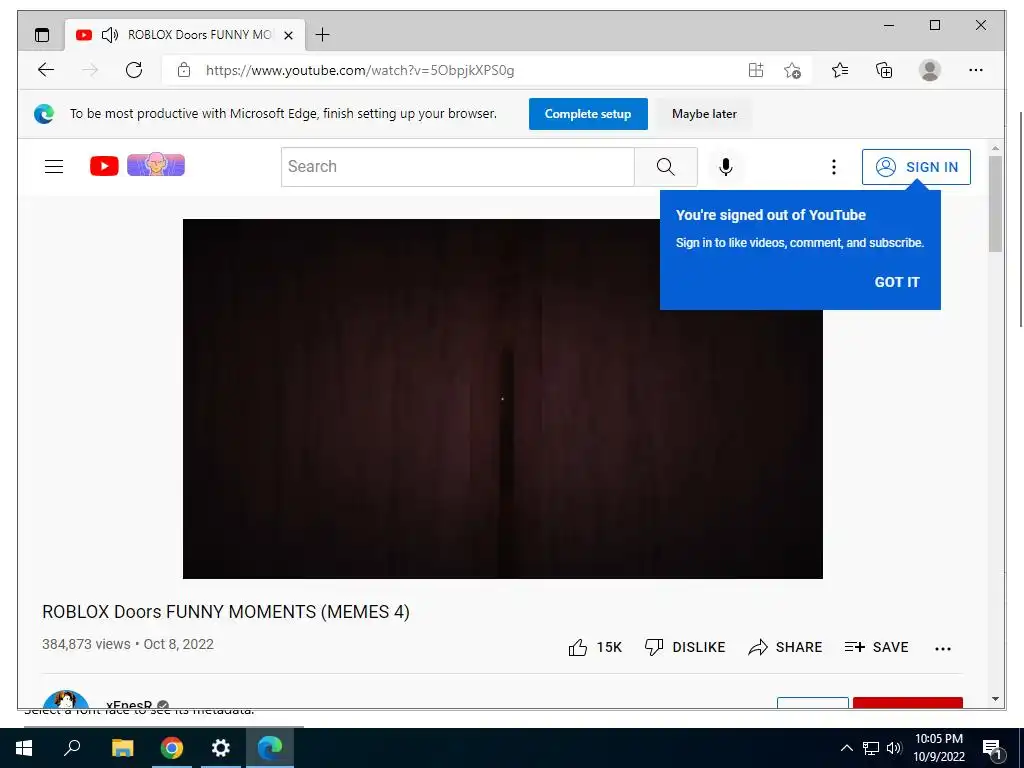Viewport: 1024px width, 768px height.
Task: Open the Edge profile avatar
Action: tap(929, 70)
